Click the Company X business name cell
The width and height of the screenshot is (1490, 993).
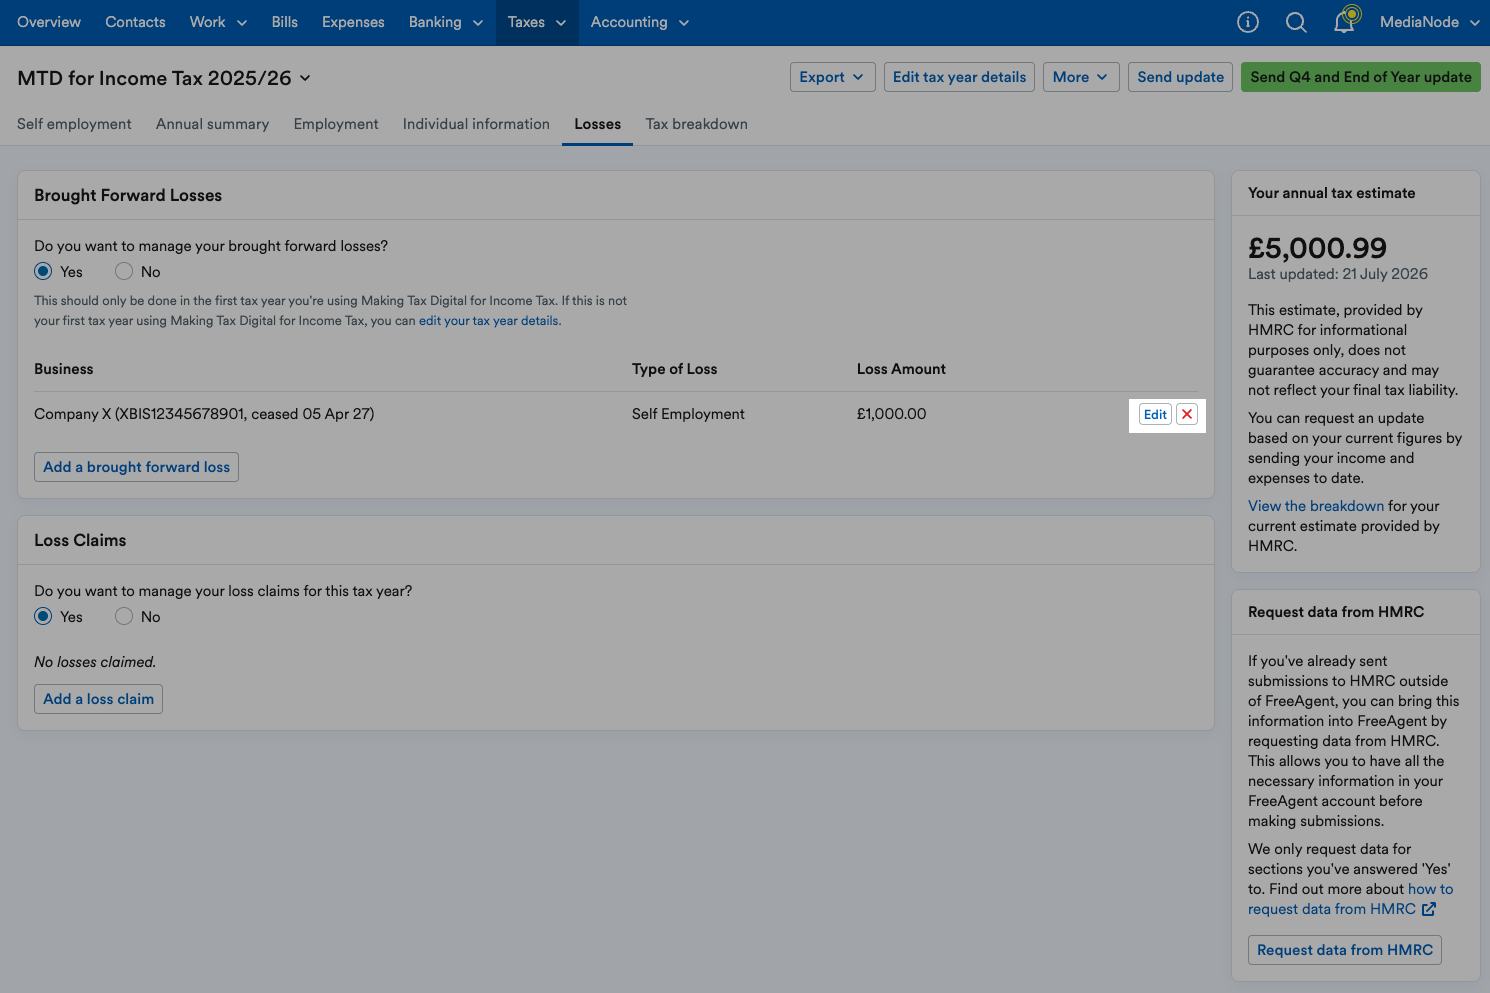click(x=204, y=414)
